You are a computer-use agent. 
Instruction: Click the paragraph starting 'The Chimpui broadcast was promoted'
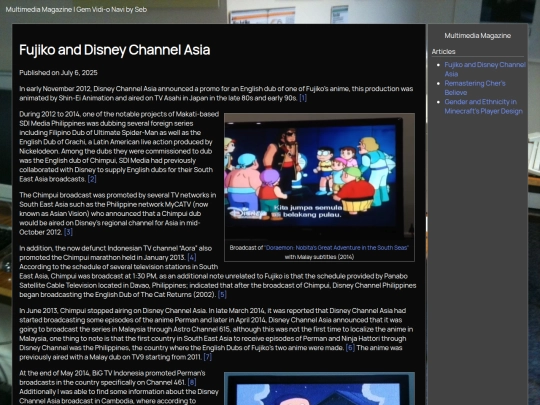tap(118, 214)
